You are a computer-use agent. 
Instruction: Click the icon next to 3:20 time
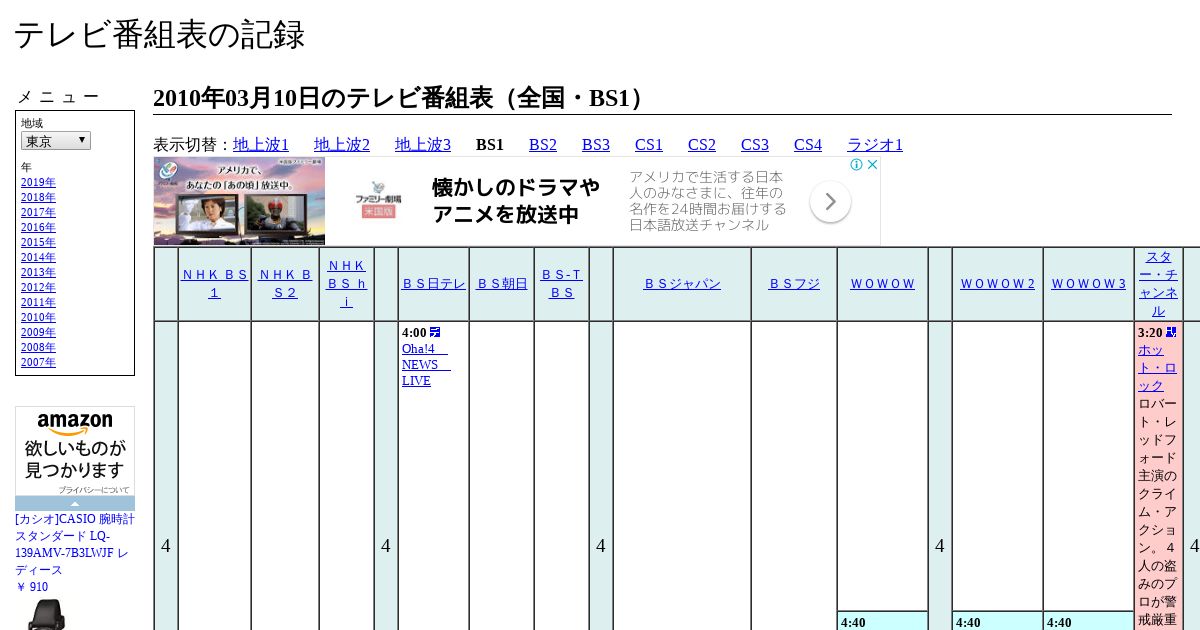(1171, 332)
